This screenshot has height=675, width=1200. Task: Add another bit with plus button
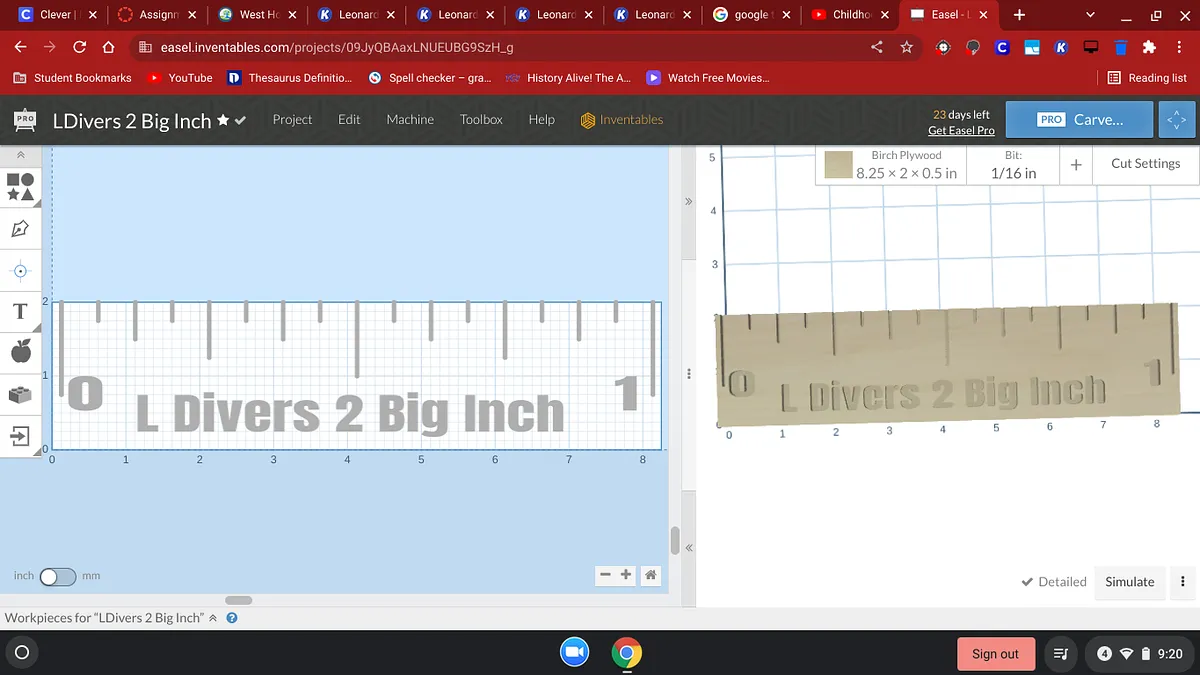[1076, 165]
